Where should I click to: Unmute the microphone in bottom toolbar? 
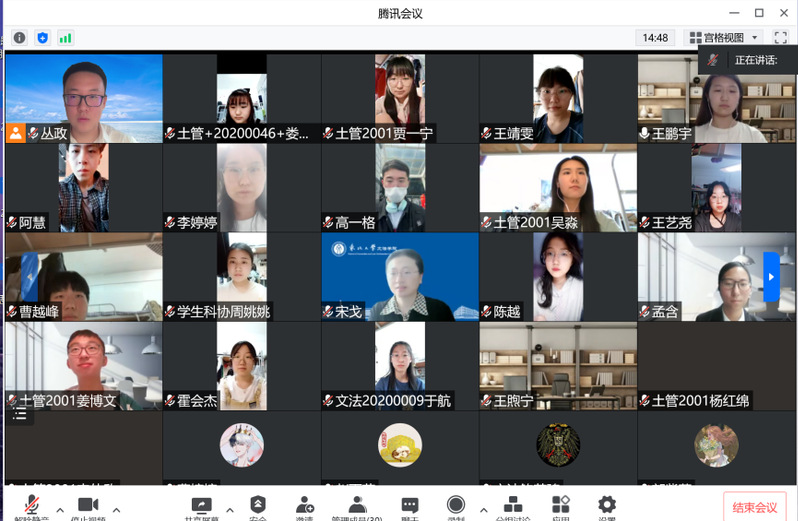pyautogui.click(x=32, y=505)
